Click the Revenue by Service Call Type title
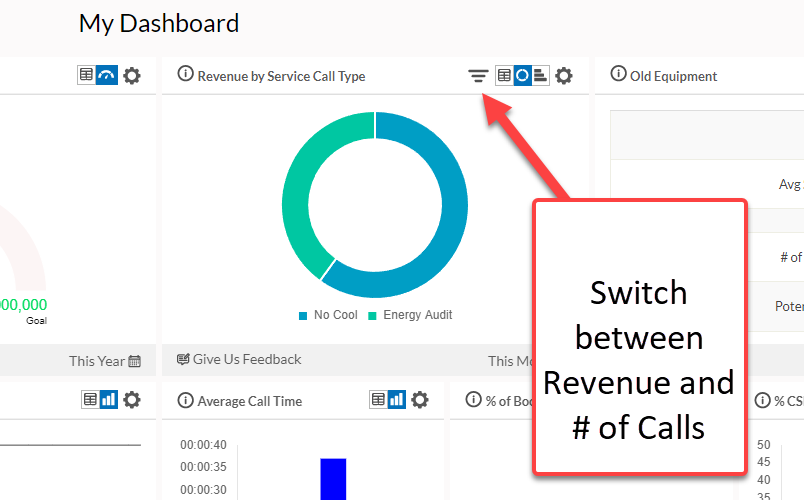The image size is (804, 500). (x=282, y=76)
